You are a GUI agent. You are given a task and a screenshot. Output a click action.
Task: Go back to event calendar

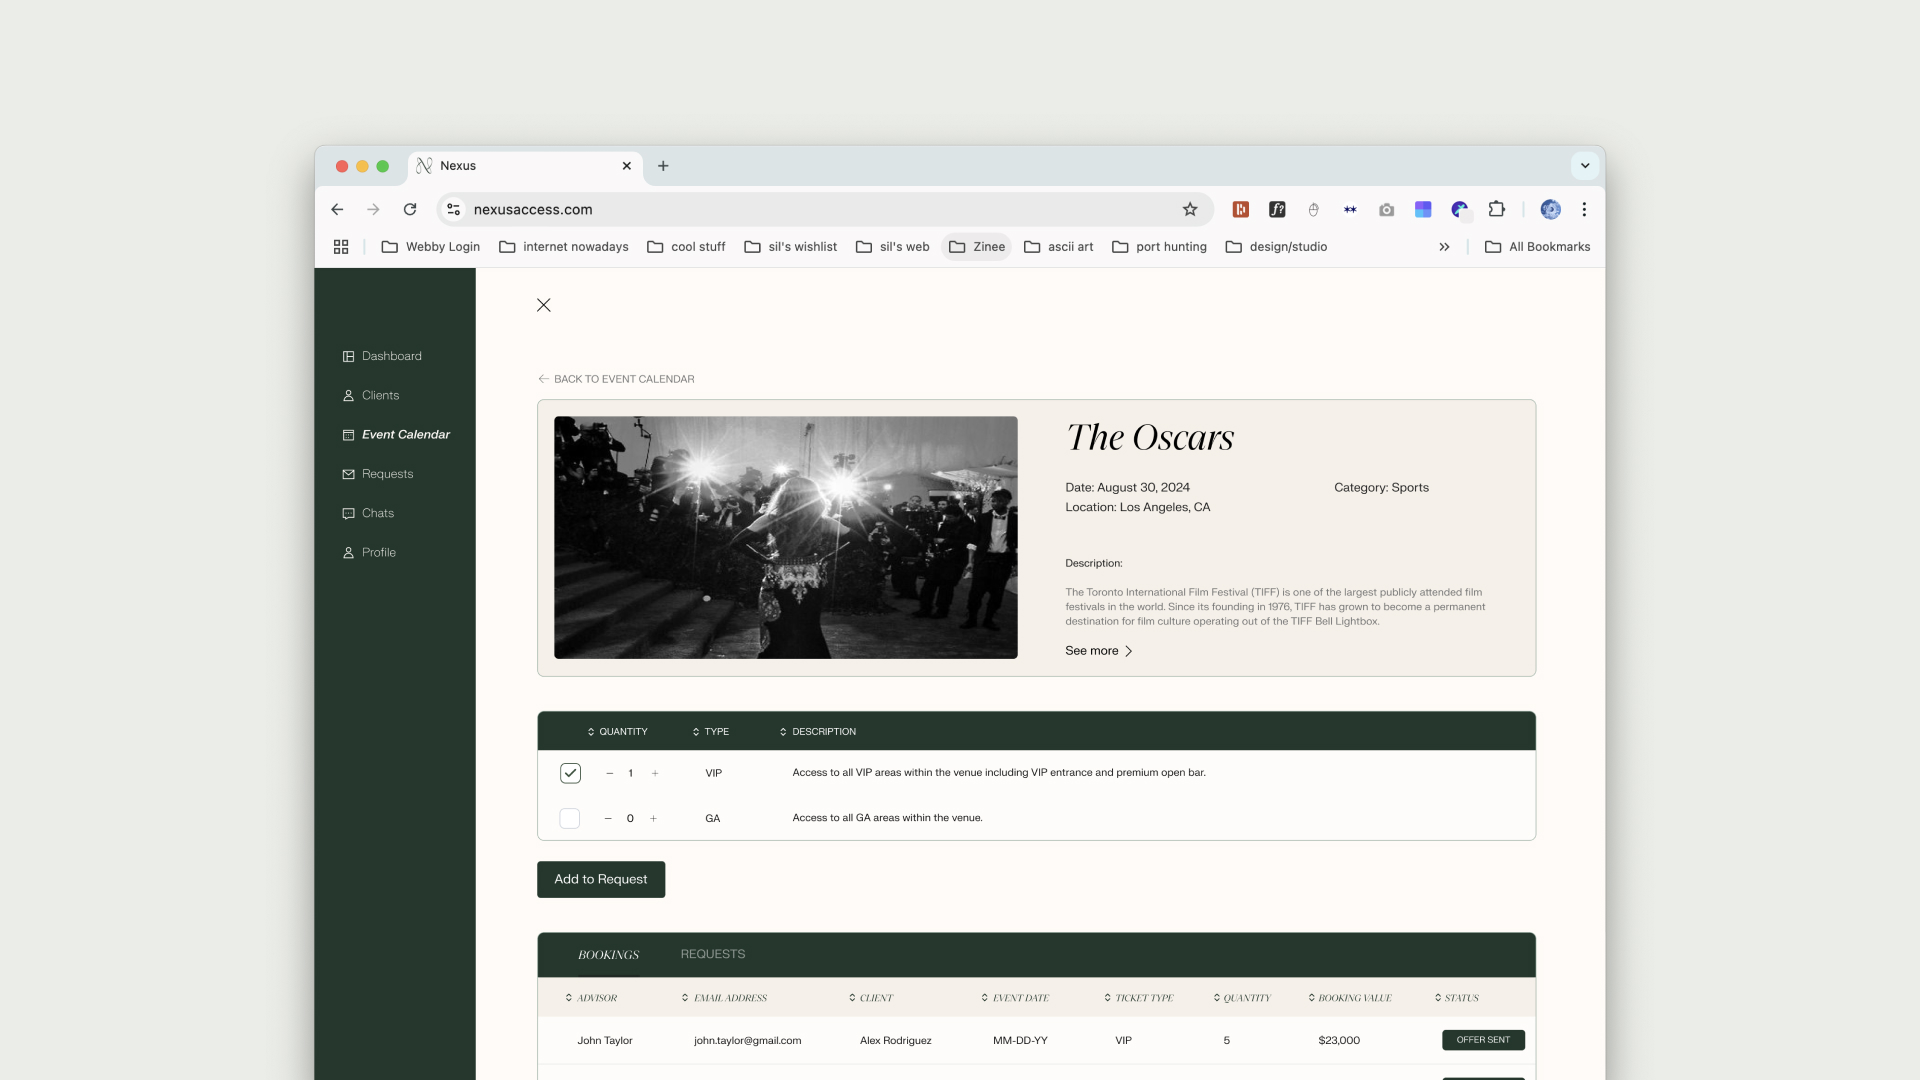coord(616,379)
